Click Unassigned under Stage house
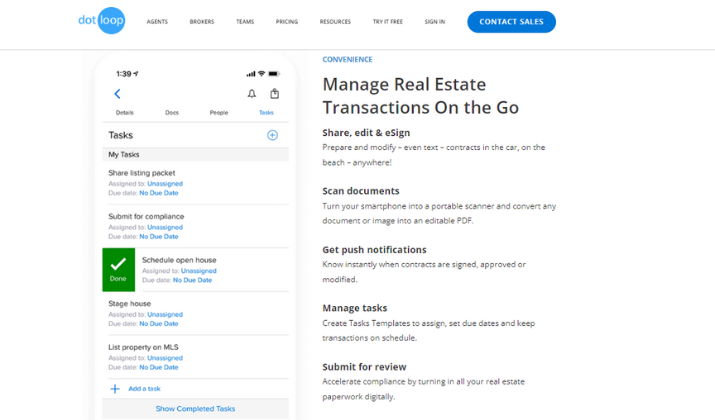Viewport: 715px width, 420px height. [x=165, y=315]
